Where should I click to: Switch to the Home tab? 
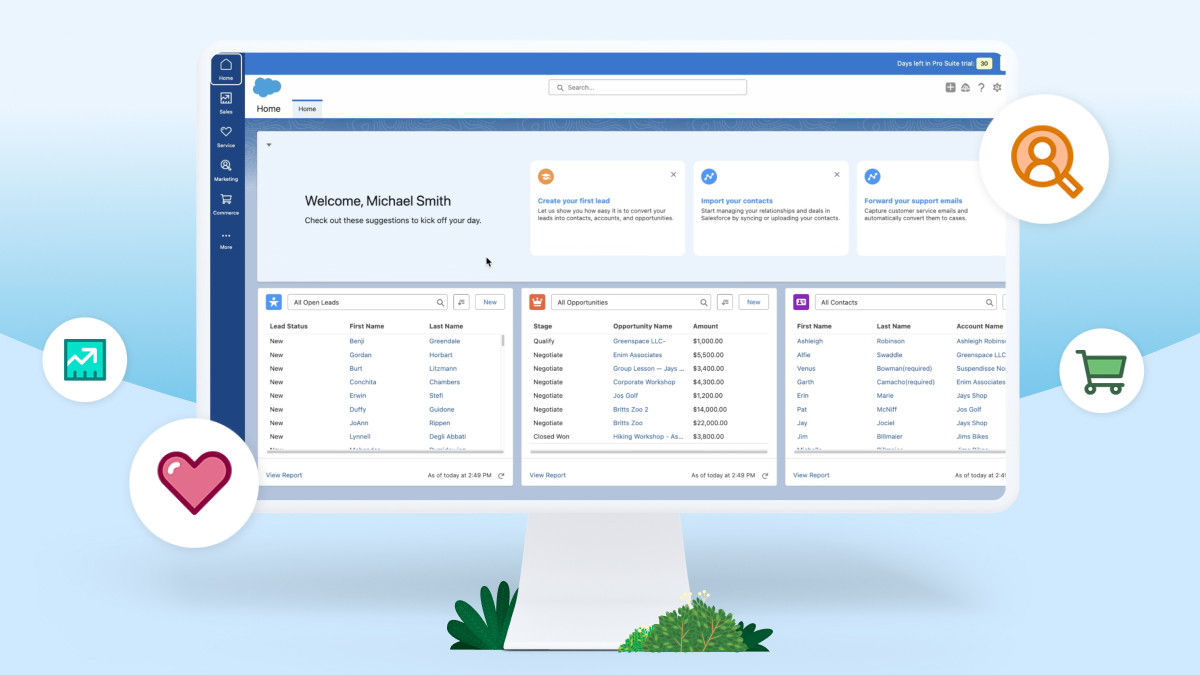coord(307,108)
